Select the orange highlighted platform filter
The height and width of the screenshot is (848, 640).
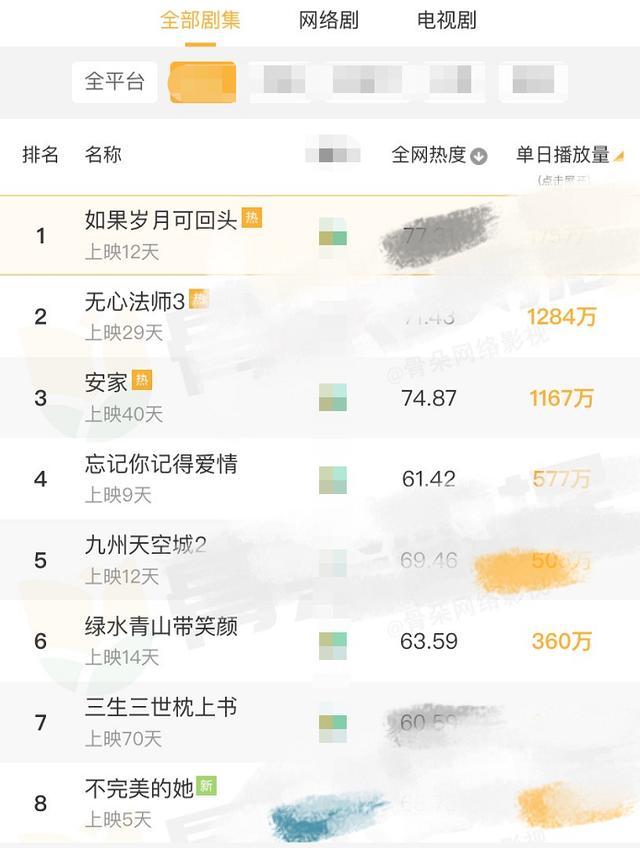[x=203, y=82]
